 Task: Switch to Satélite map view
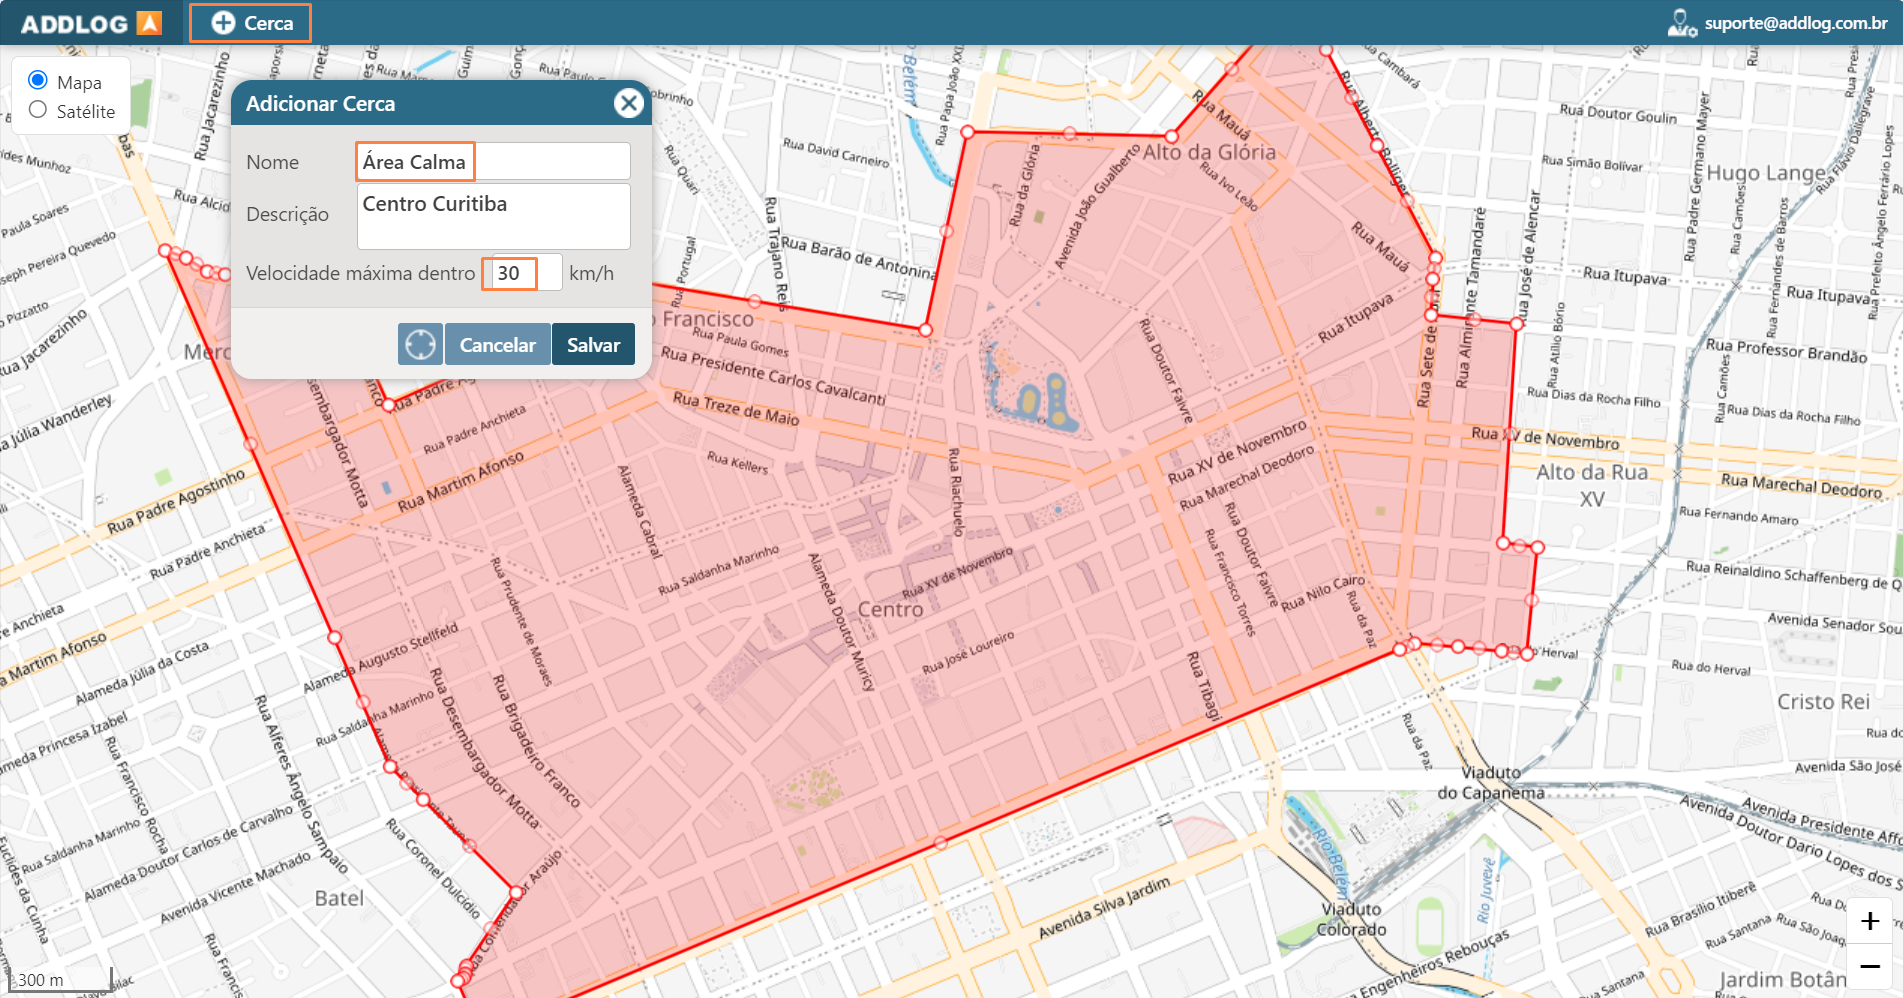(x=38, y=110)
